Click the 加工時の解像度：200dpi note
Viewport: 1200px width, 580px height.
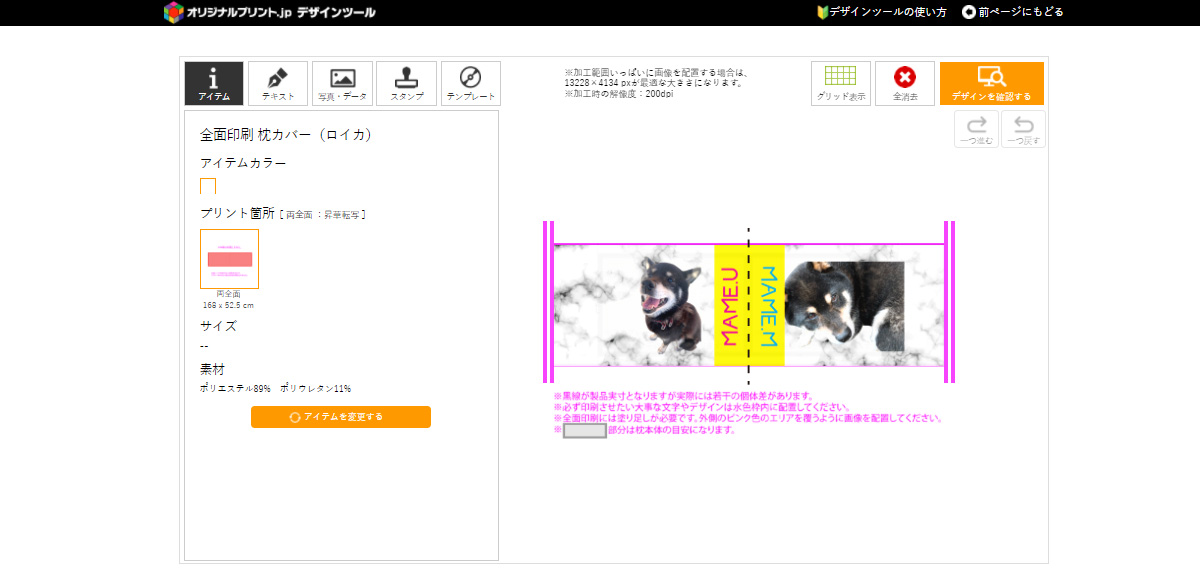[x=617, y=93]
